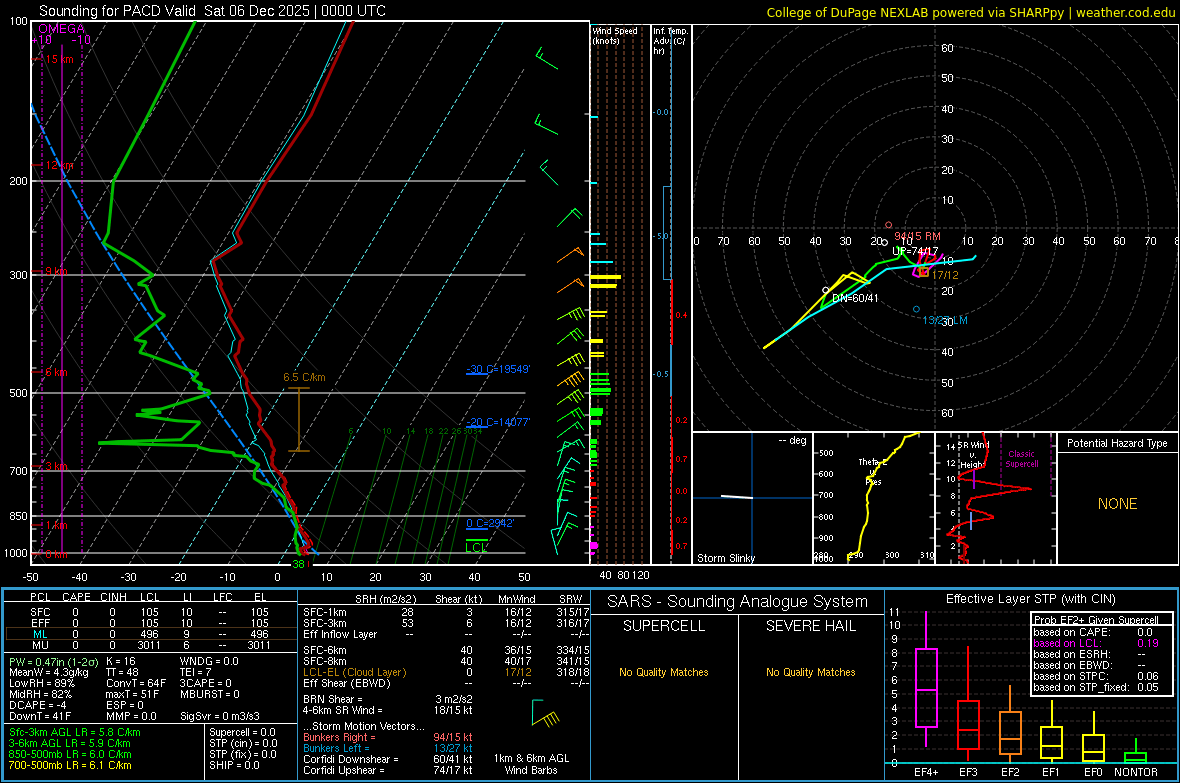Click the Storm Slinky panel label
Screen dimensions: 1180x783
point(725,558)
